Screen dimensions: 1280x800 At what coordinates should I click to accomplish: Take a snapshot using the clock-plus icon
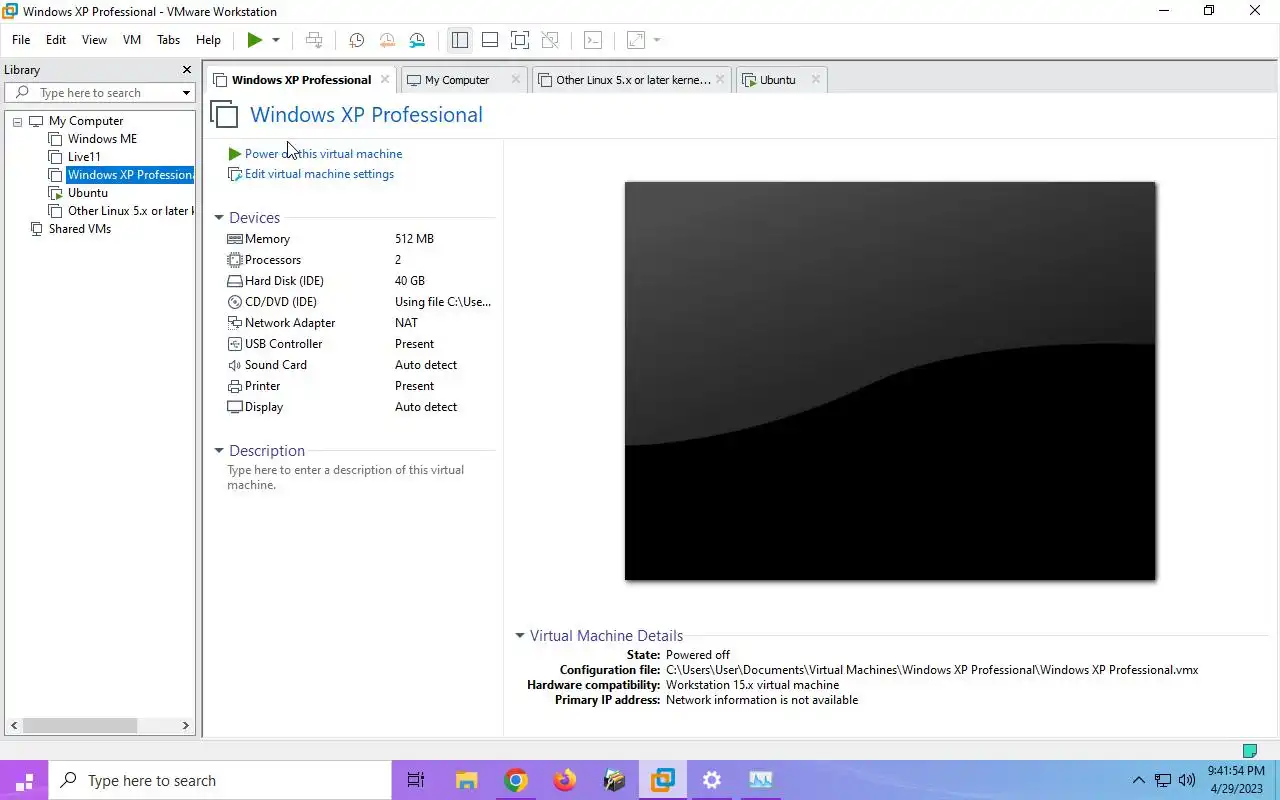tap(356, 40)
